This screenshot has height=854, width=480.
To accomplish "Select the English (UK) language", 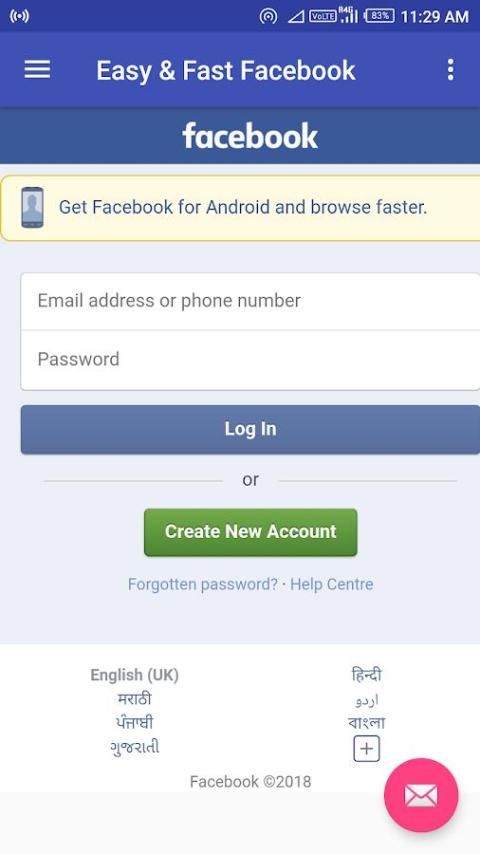I will click(x=135, y=675).
